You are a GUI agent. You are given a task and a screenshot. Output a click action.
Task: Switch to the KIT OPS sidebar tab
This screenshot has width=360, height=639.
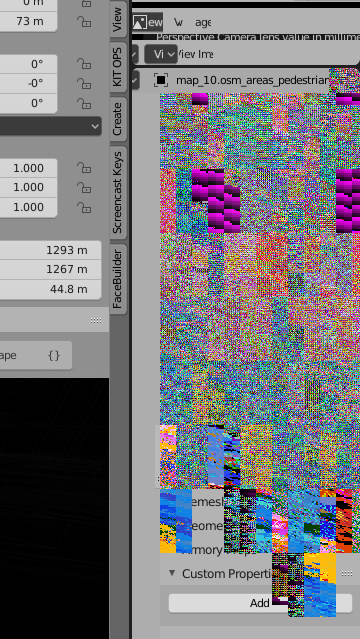pyautogui.click(x=117, y=67)
